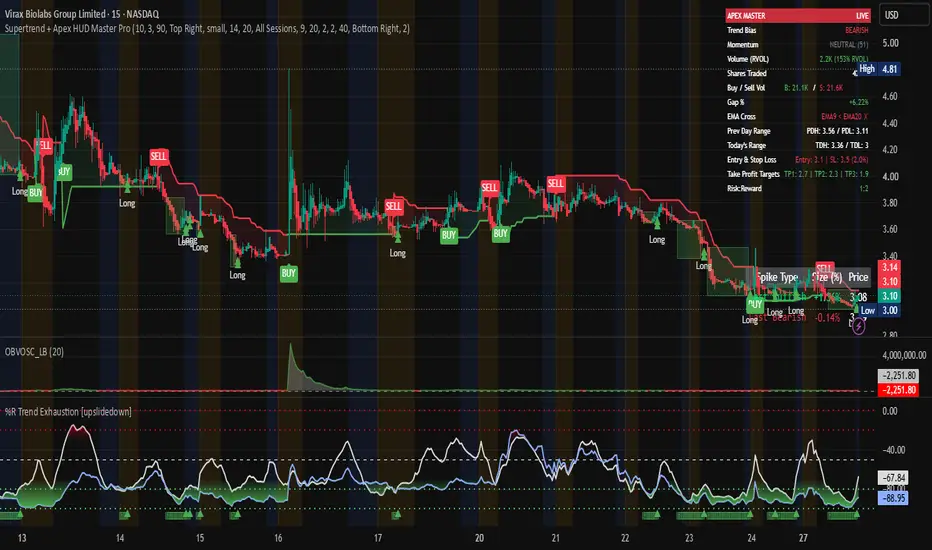Click the PDH: 3.56 / PDL: 3.11 value
This screenshot has height=550, width=932.
pos(837,131)
